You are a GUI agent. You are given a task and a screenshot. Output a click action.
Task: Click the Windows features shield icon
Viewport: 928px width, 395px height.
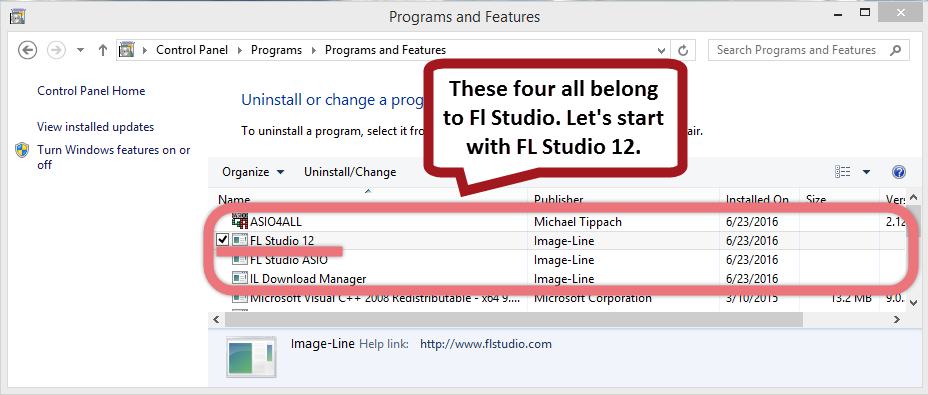(x=22, y=150)
